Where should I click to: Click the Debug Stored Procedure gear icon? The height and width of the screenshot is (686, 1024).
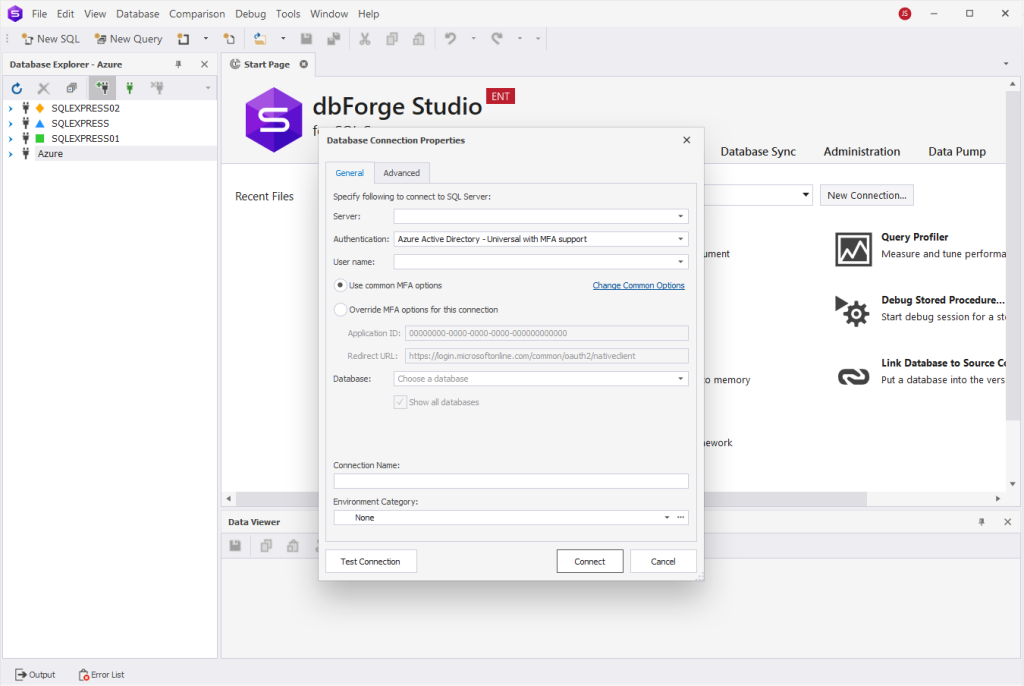point(853,312)
